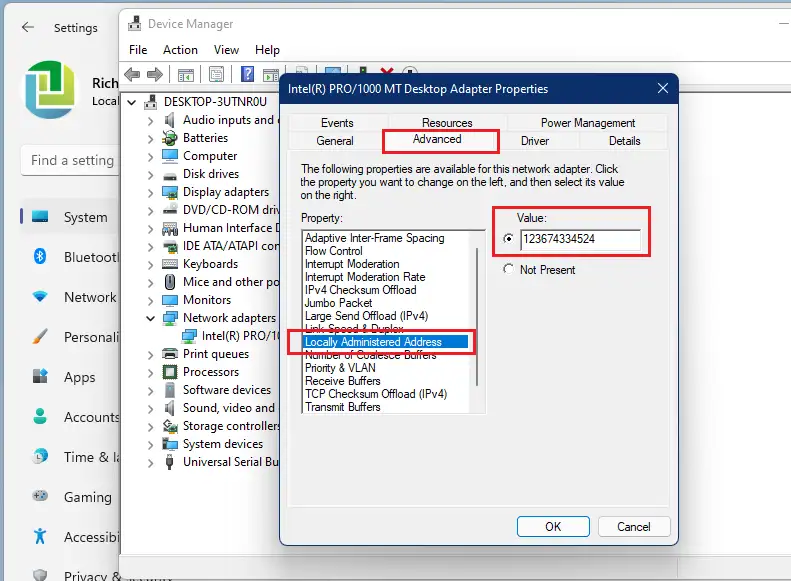
Task: Click the IDE ATA/ATAPI controllers icon
Action: pos(170,247)
